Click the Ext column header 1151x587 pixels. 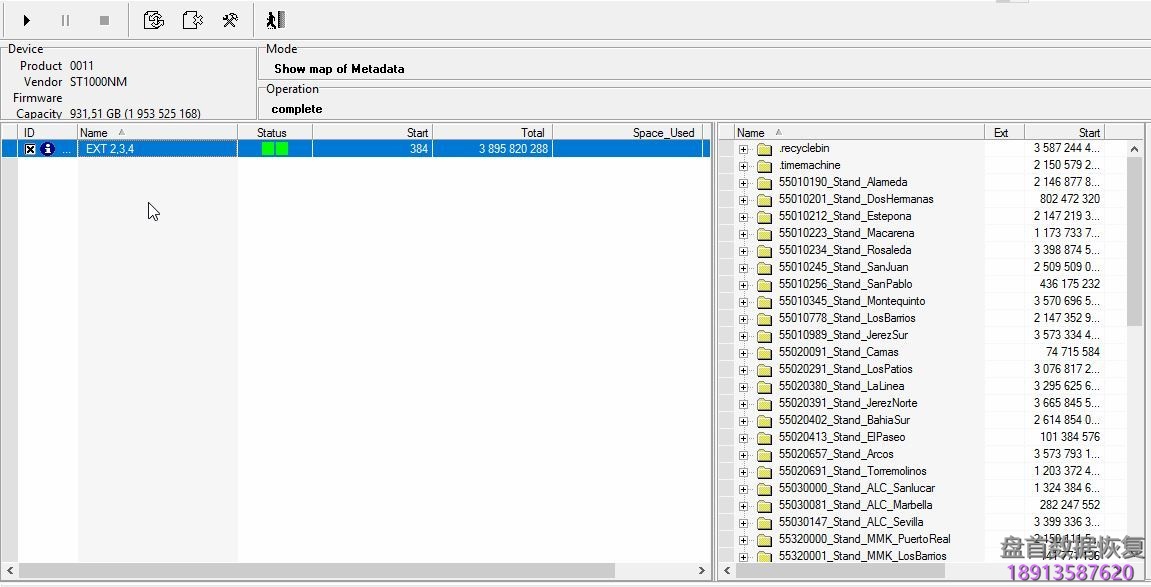(1002, 131)
